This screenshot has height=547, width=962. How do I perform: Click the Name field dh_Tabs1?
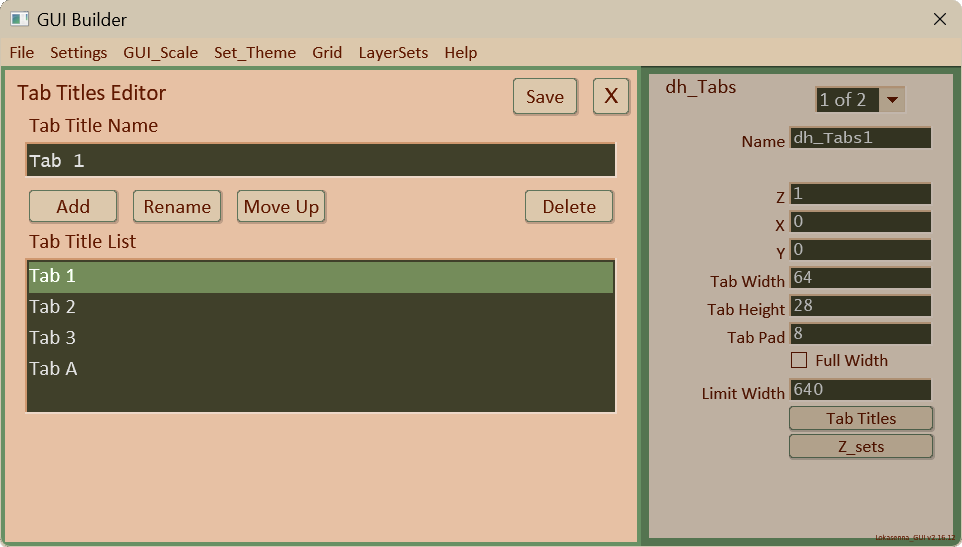pos(860,138)
